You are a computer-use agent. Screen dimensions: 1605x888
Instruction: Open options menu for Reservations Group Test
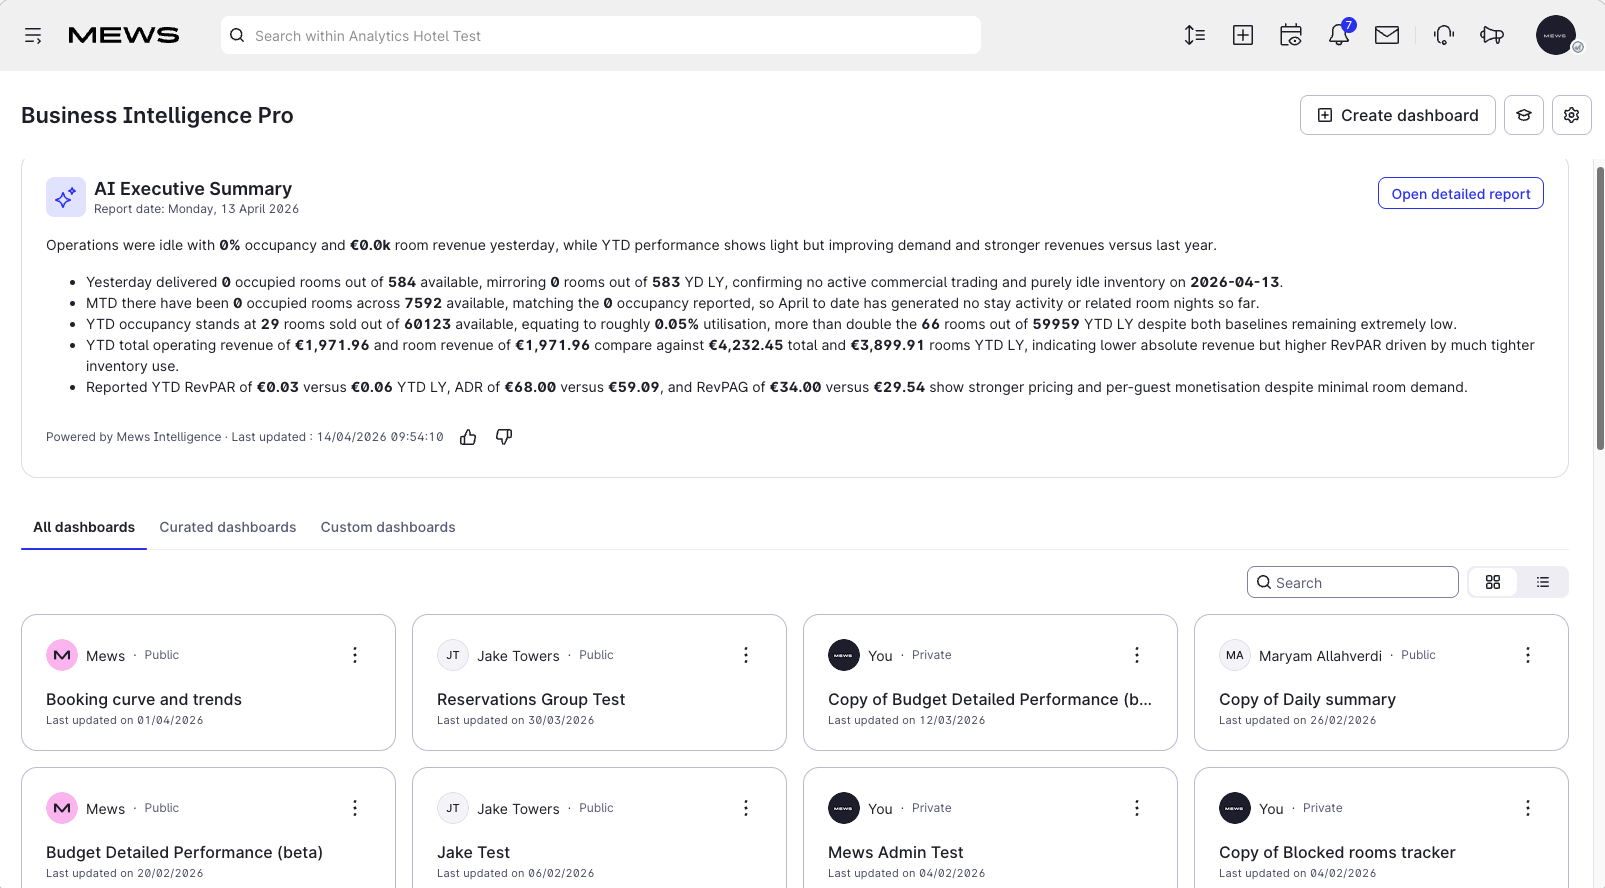point(746,655)
